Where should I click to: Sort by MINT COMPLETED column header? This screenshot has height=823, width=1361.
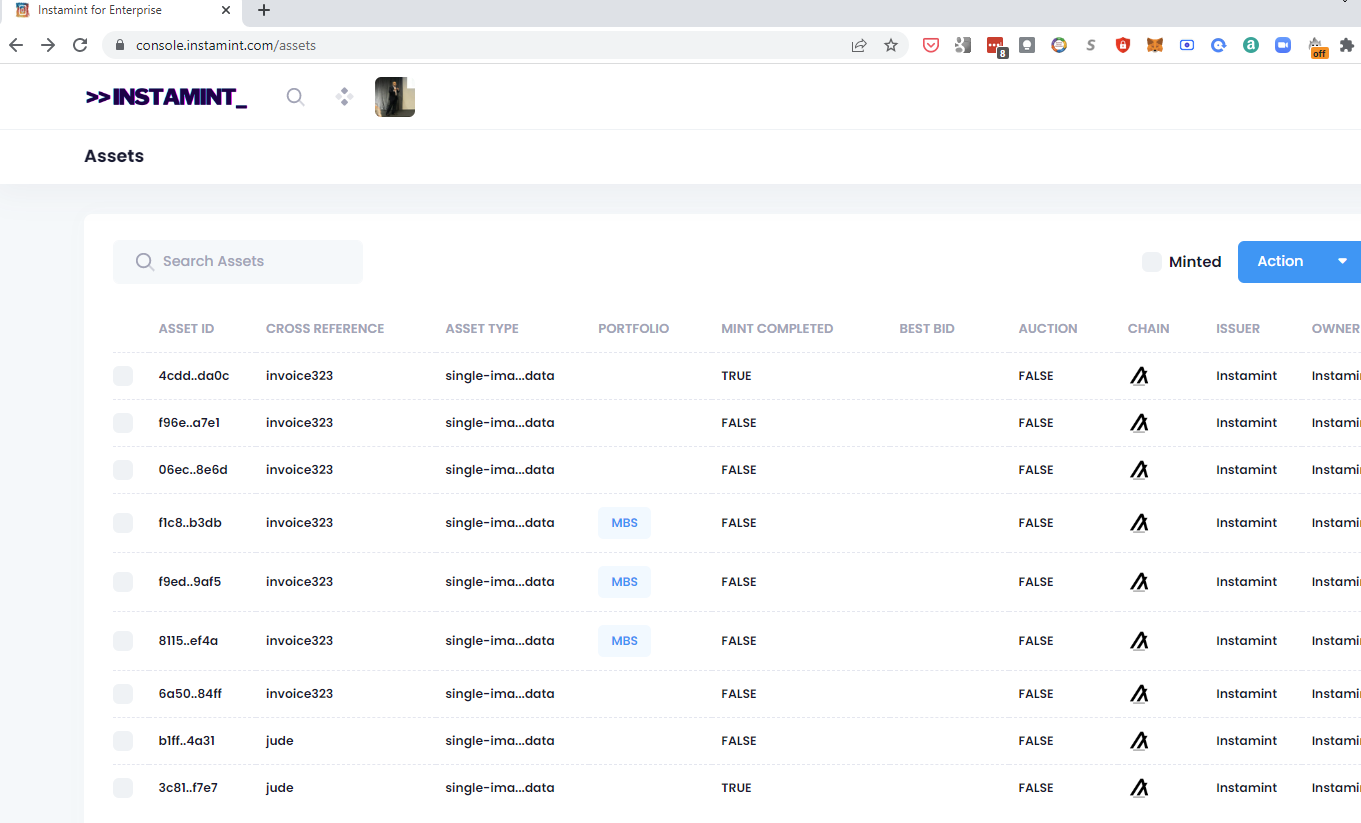point(777,328)
